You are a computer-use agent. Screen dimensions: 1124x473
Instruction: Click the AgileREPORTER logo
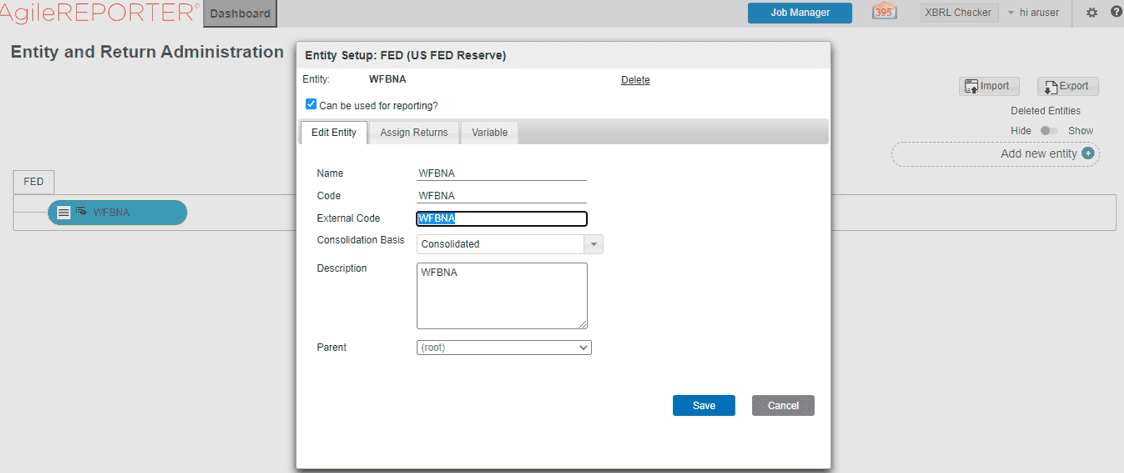click(x=100, y=13)
